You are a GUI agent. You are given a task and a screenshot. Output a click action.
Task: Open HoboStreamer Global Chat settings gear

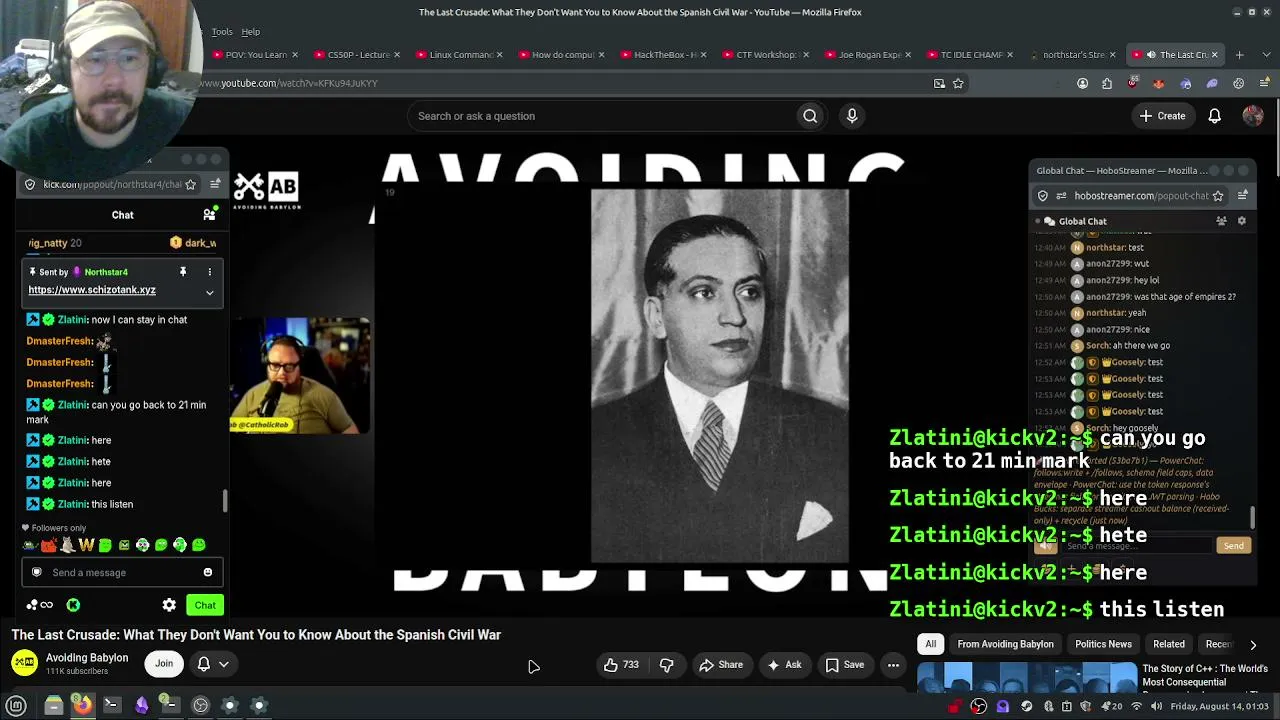1242,221
